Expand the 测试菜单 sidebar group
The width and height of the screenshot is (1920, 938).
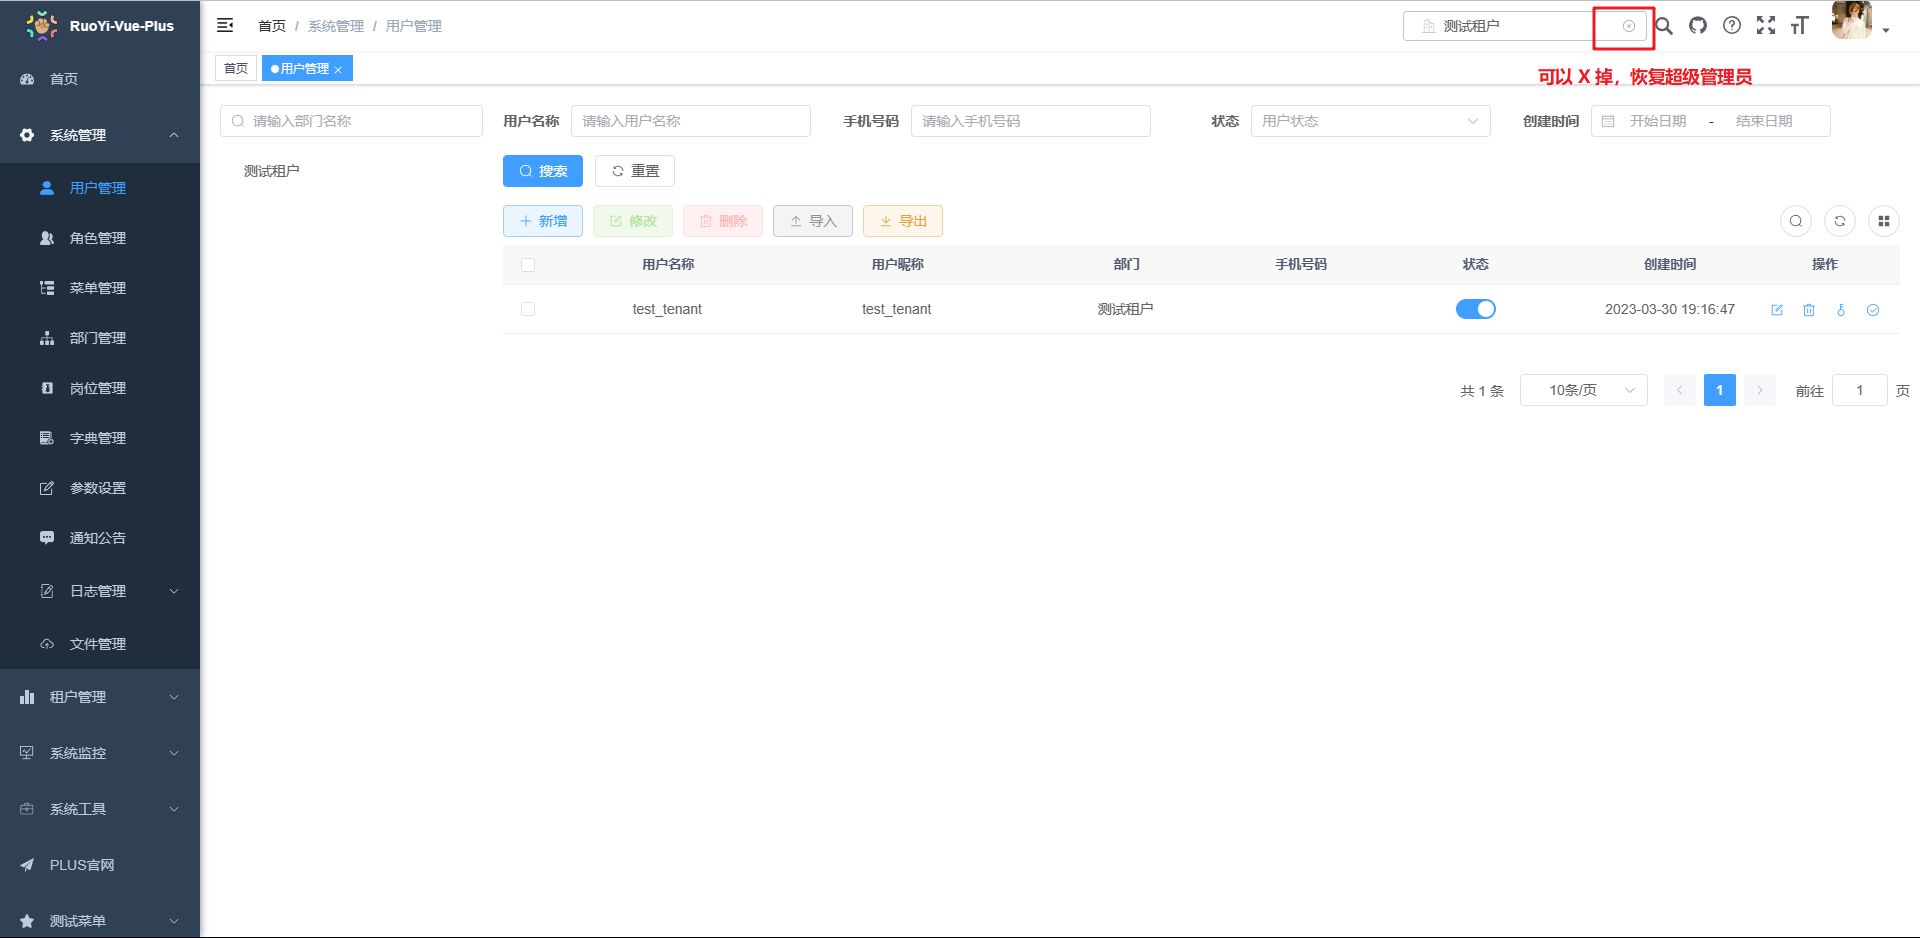[x=100, y=921]
